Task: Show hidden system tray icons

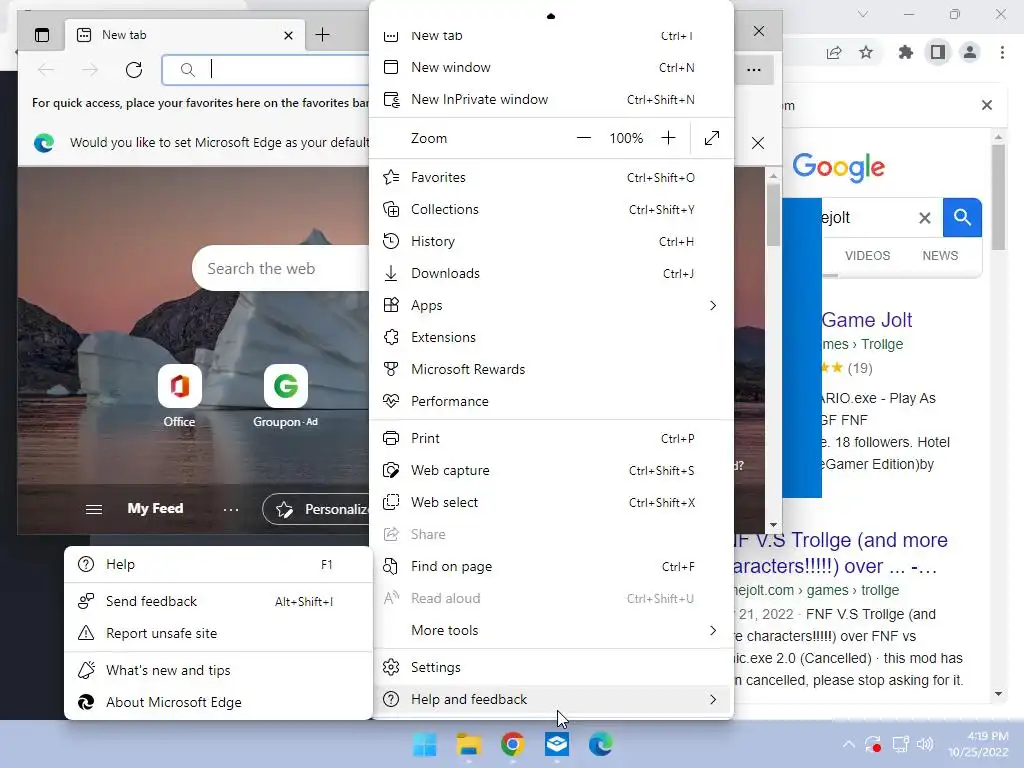Action: coord(848,744)
